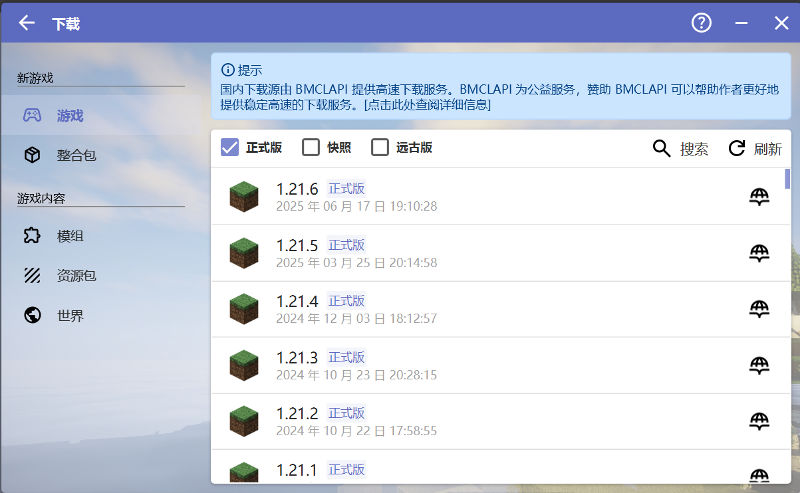Screen dimensions: 800x493
Task: Click the 刷新 button label
Action: 768,149
